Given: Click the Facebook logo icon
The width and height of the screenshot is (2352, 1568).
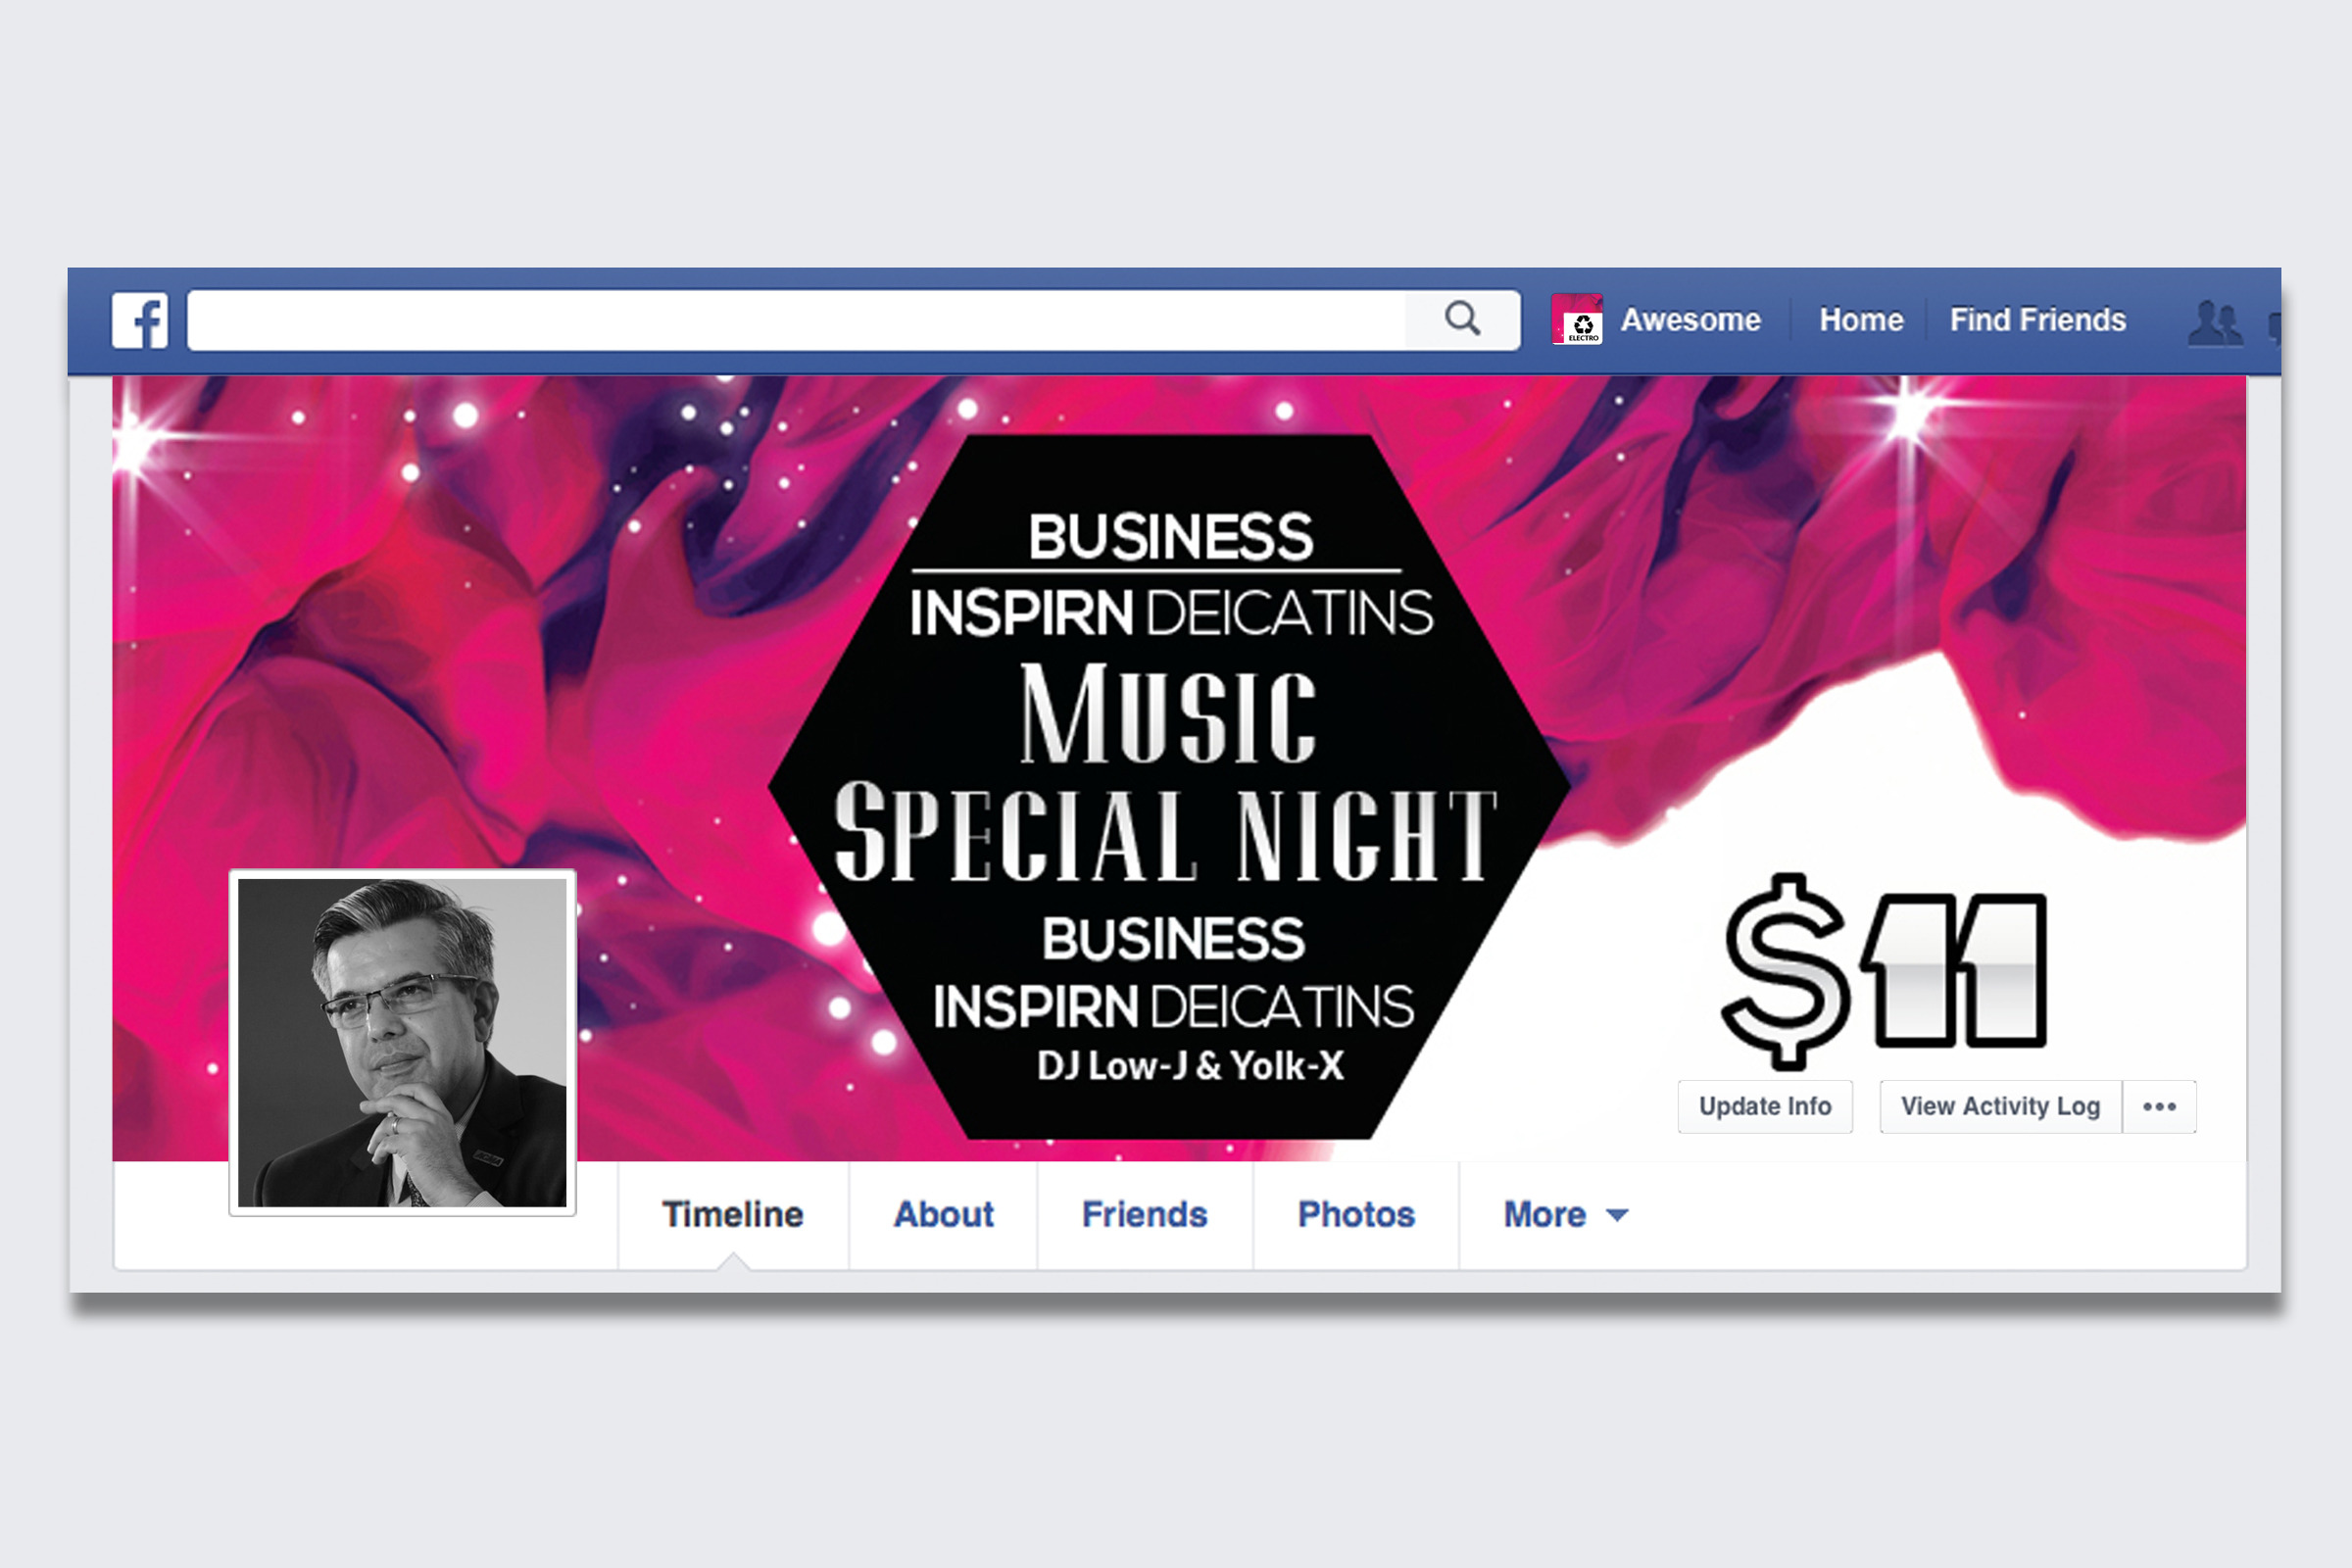Looking at the screenshot, I should [140, 320].
